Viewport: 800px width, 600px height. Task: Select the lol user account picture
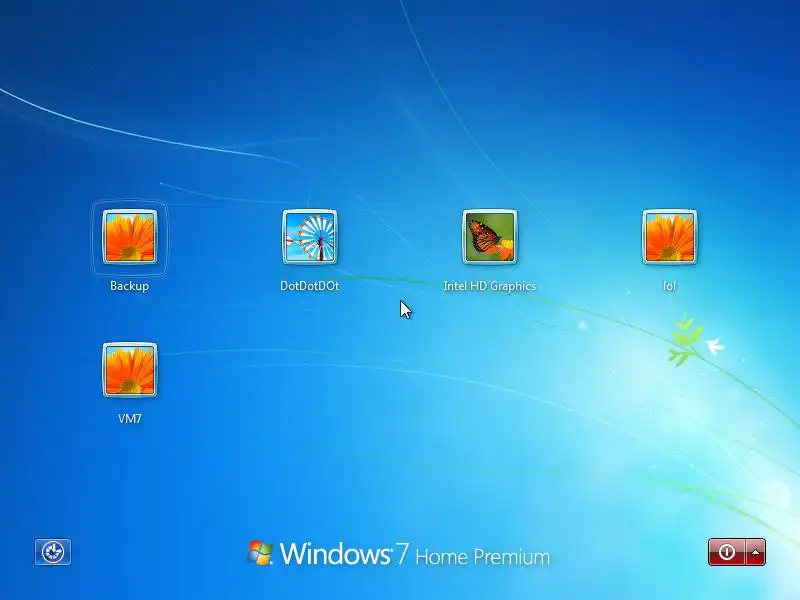[x=669, y=237]
